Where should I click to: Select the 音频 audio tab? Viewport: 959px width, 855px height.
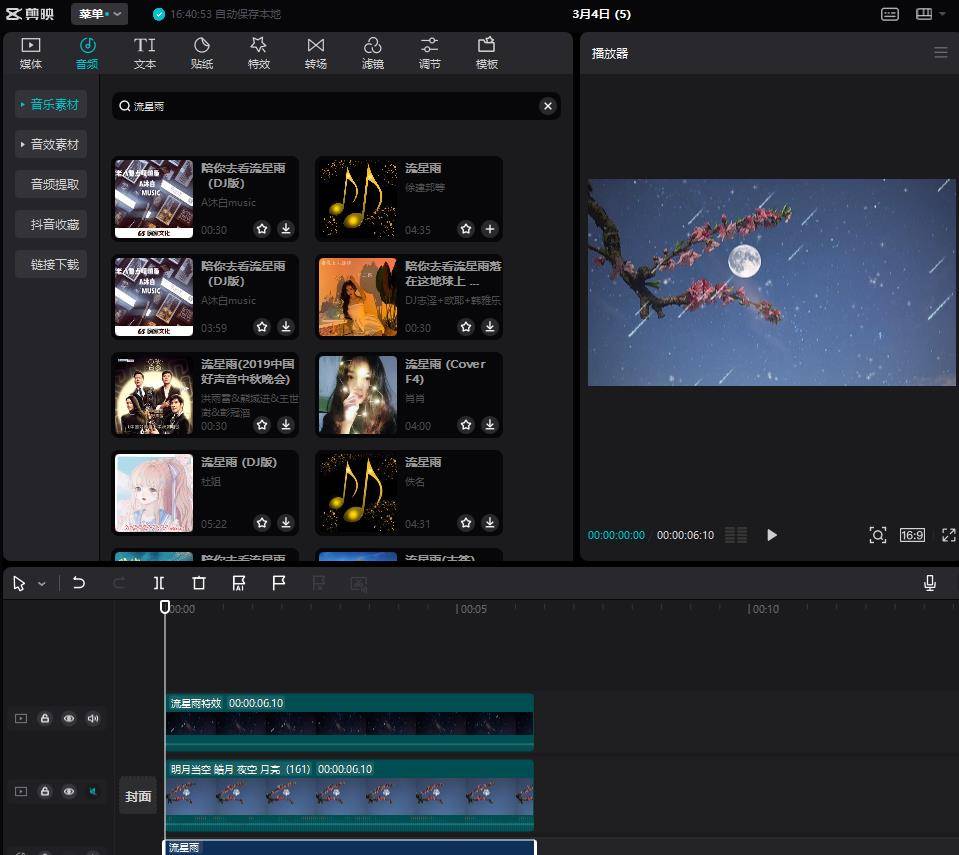[x=87, y=53]
